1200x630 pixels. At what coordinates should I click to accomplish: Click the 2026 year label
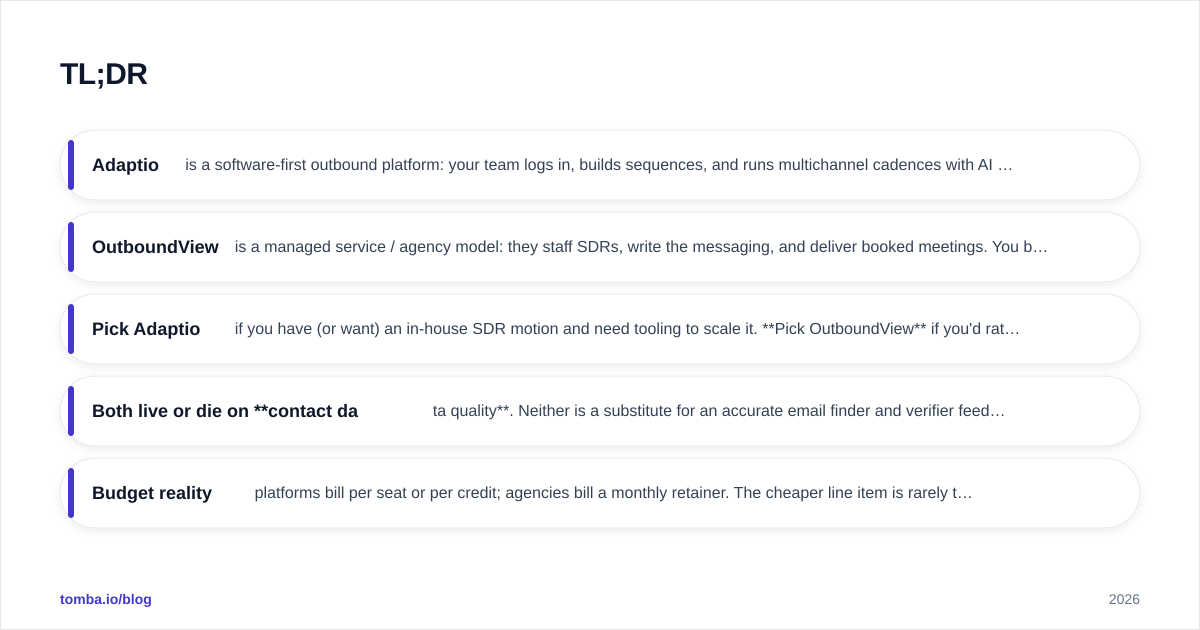[x=1124, y=599]
